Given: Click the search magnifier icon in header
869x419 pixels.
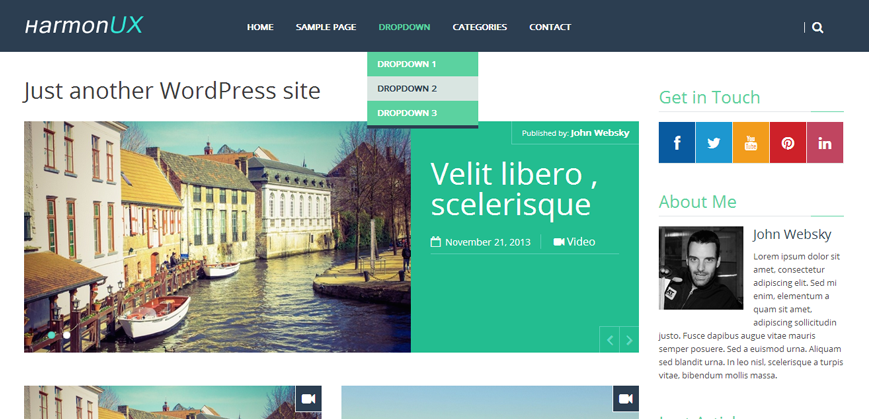Looking at the screenshot, I should click(x=818, y=28).
